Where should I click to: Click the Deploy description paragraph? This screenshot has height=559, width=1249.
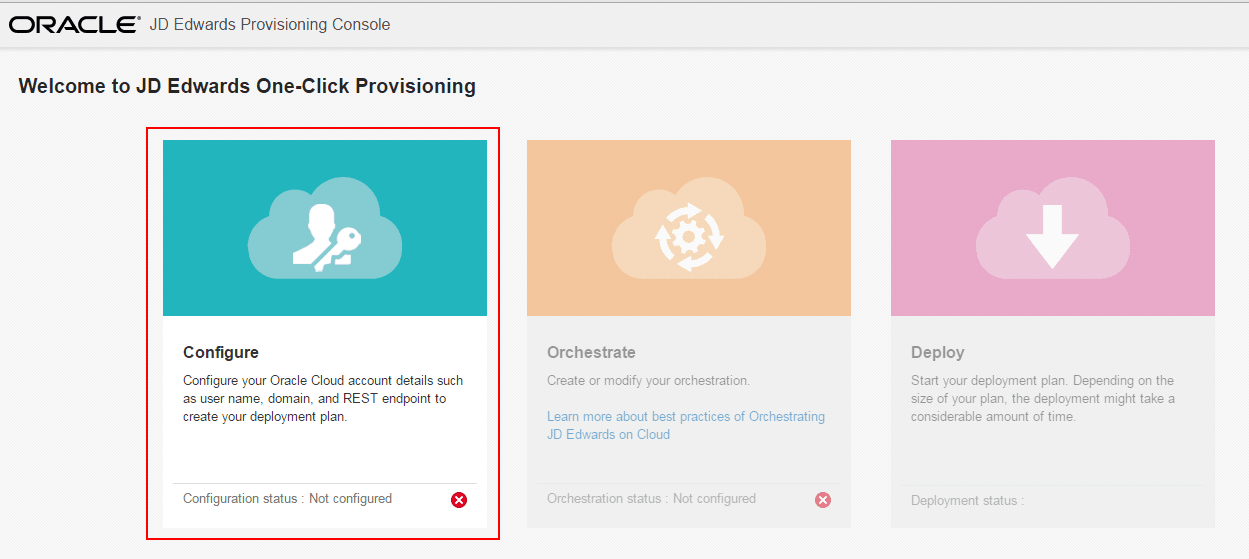click(x=1043, y=399)
